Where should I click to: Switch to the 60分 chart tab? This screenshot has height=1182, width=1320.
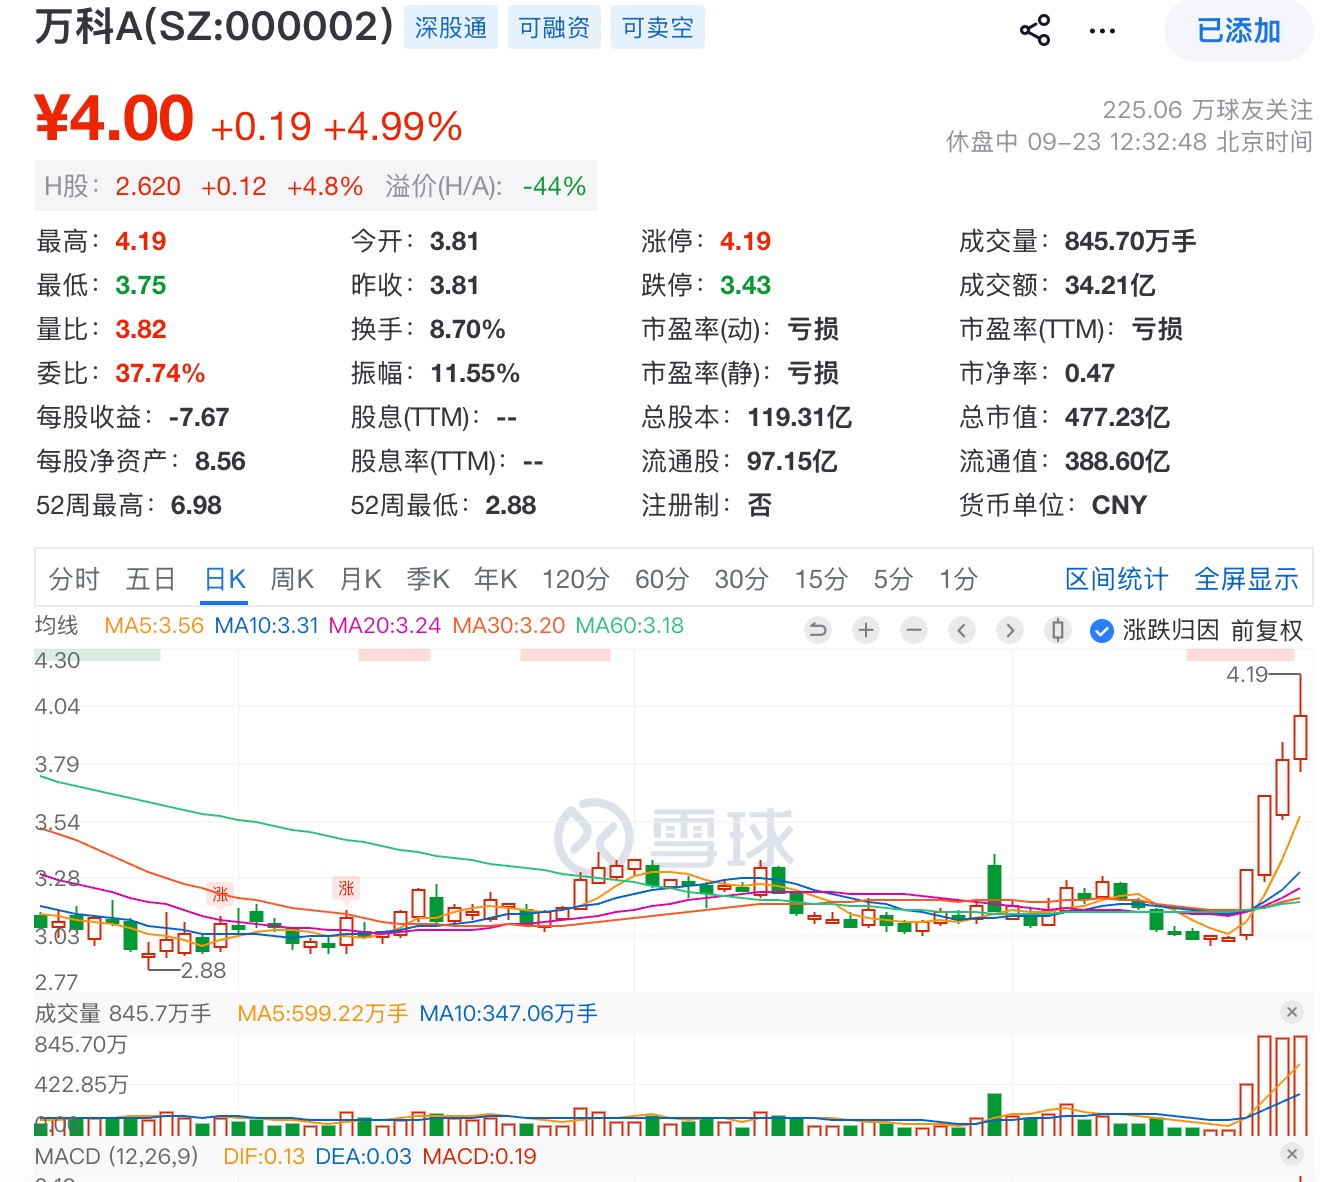[662, 579]
